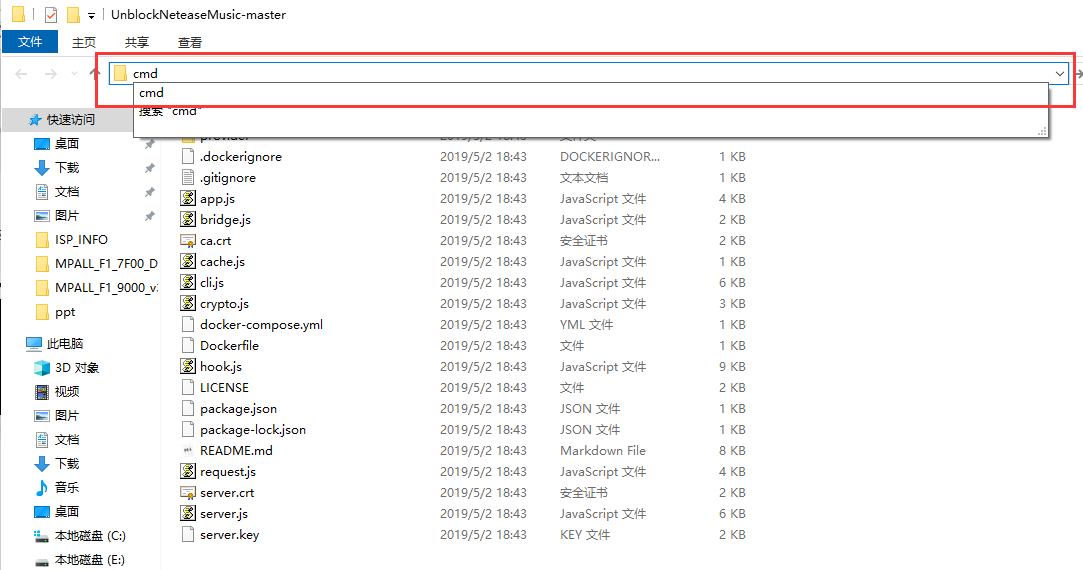The width and height of the screenshot is (1083, 570).
Task: Switch to the 查看 ribbon tab
Action: click(190, 42)
